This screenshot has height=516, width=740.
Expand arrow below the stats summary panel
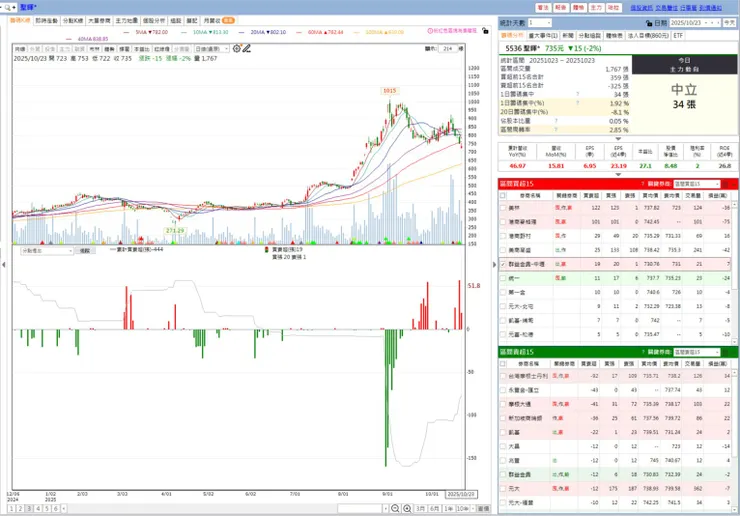coord(618,139)
